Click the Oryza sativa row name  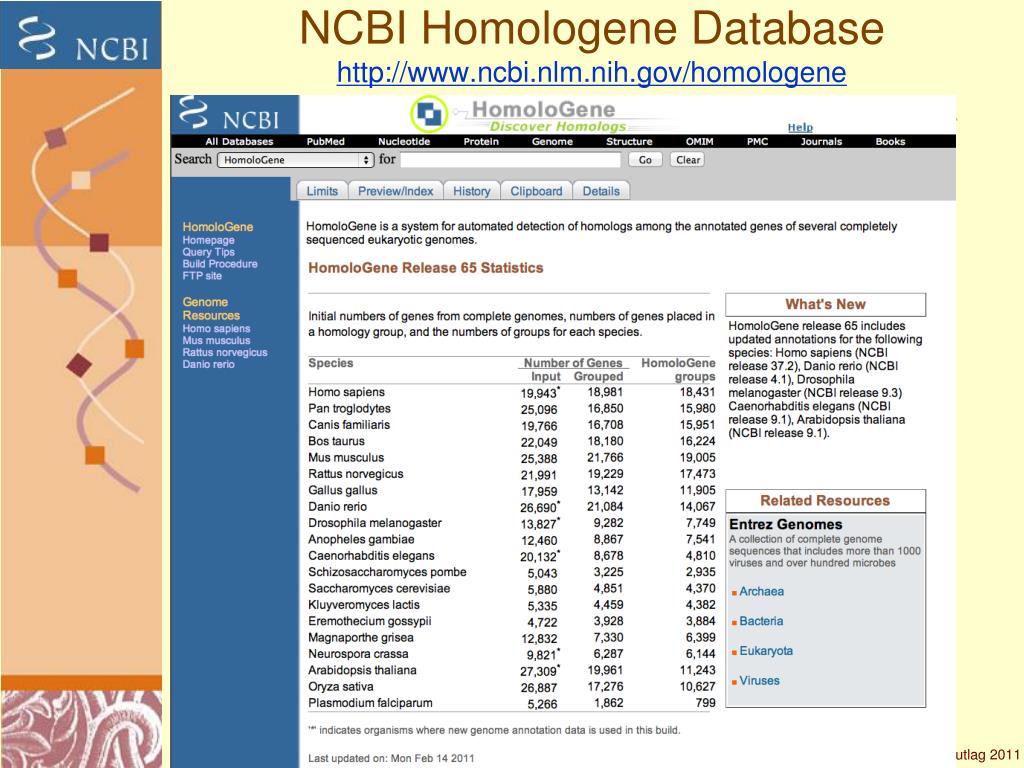tap(340, 686)
